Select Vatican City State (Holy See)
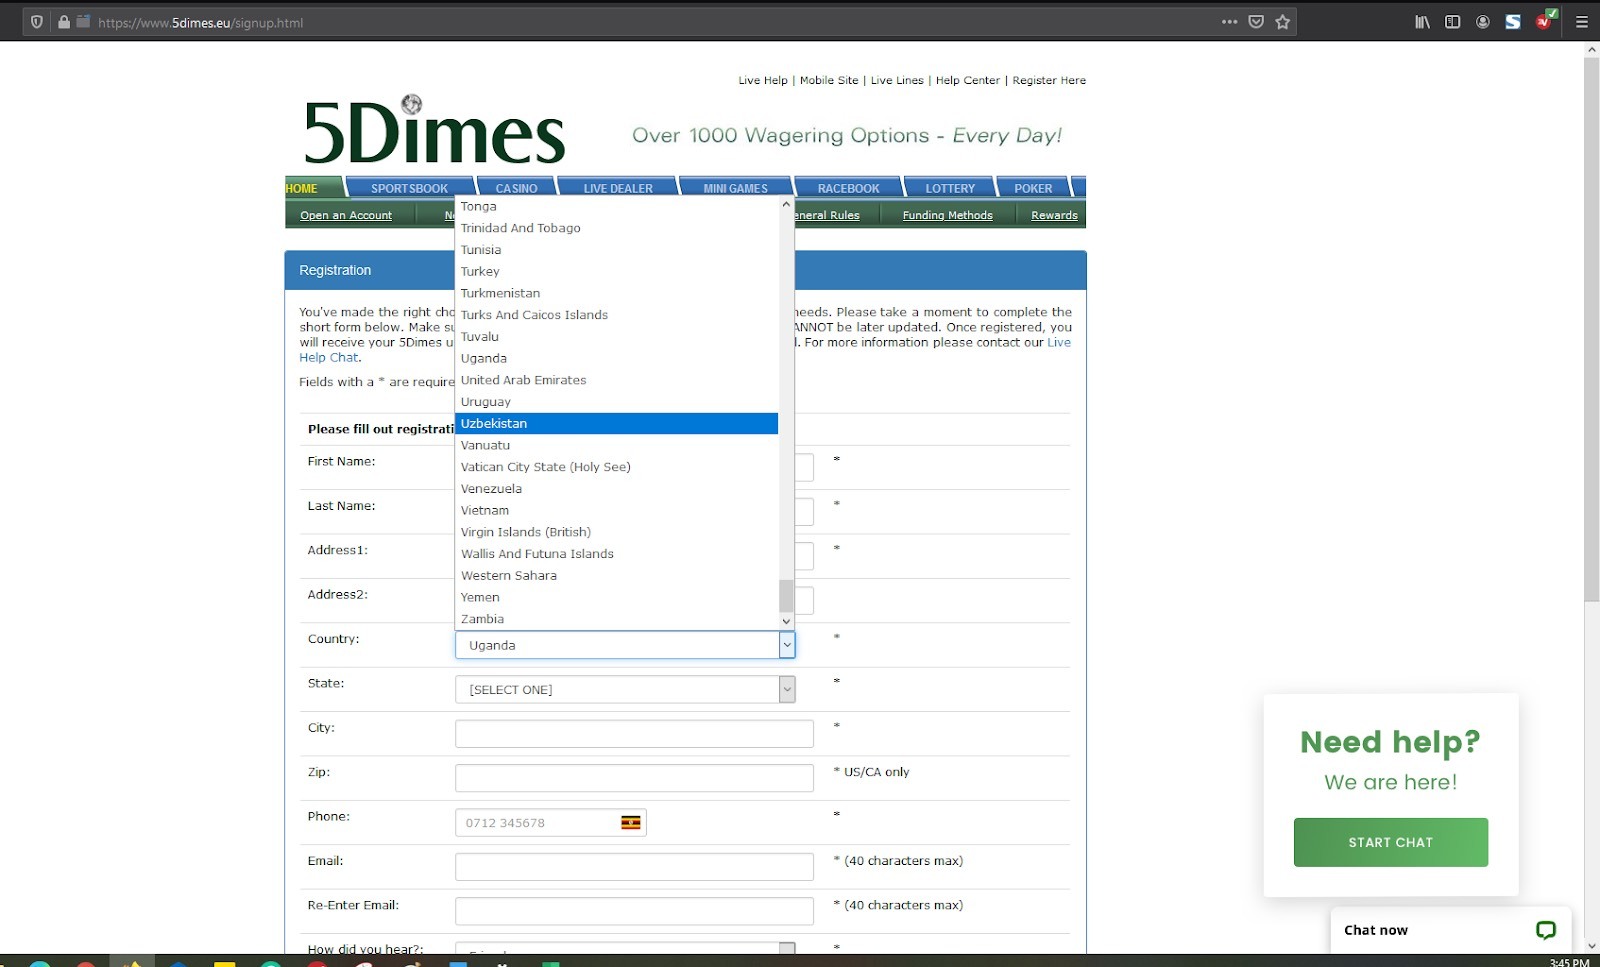 tap(616, 467)
